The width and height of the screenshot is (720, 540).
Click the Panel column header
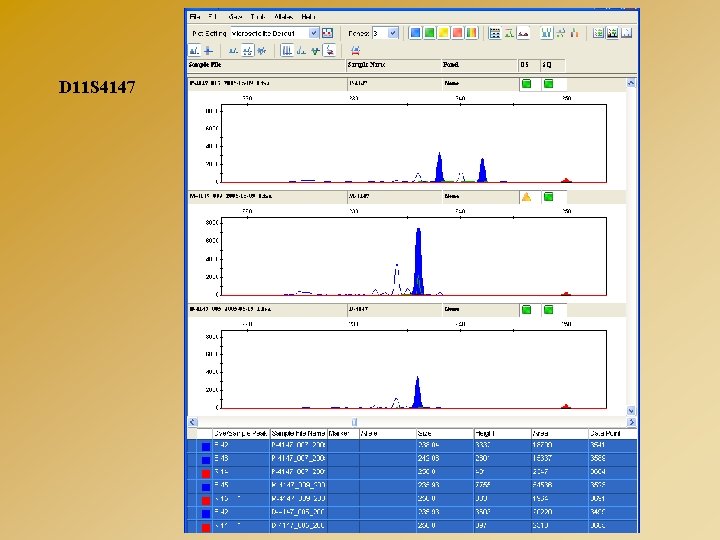coord(479,65)
